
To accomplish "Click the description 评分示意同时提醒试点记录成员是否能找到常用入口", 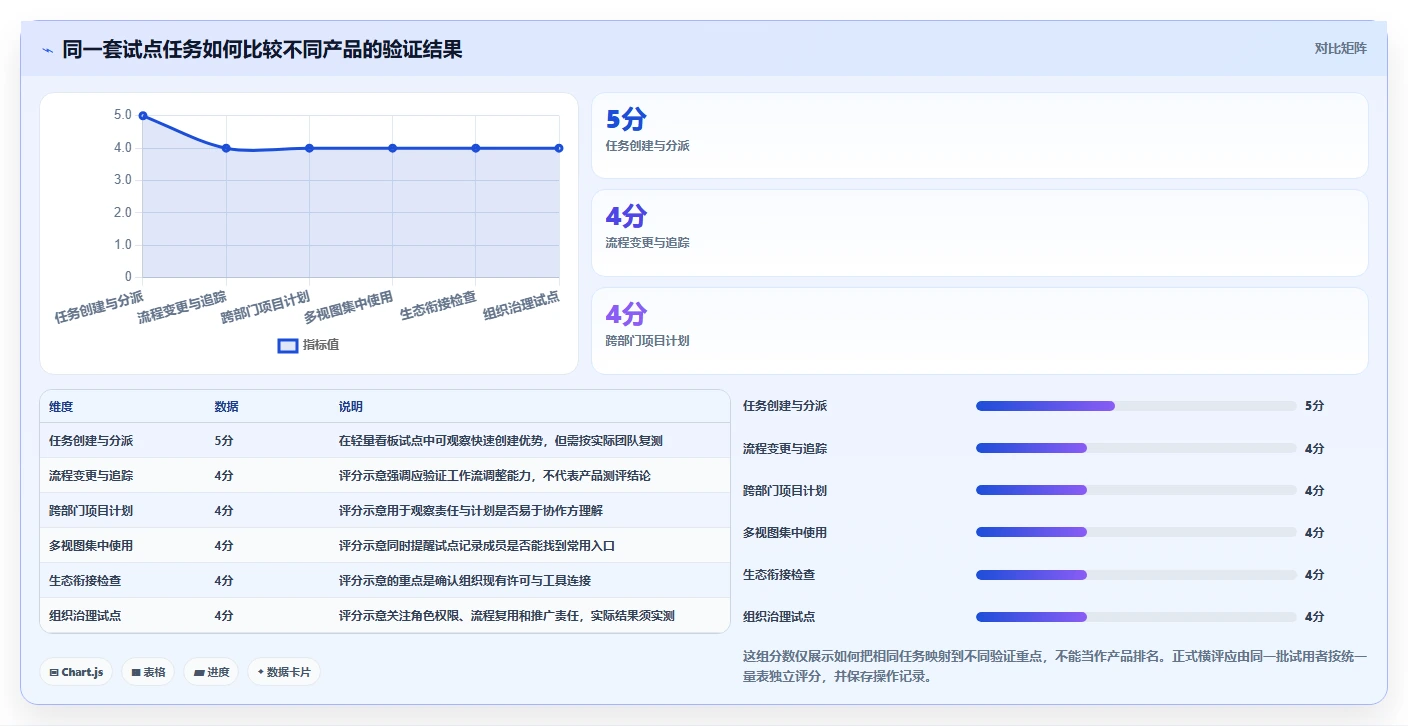I will pyautogui.click(x=477, y=545).
